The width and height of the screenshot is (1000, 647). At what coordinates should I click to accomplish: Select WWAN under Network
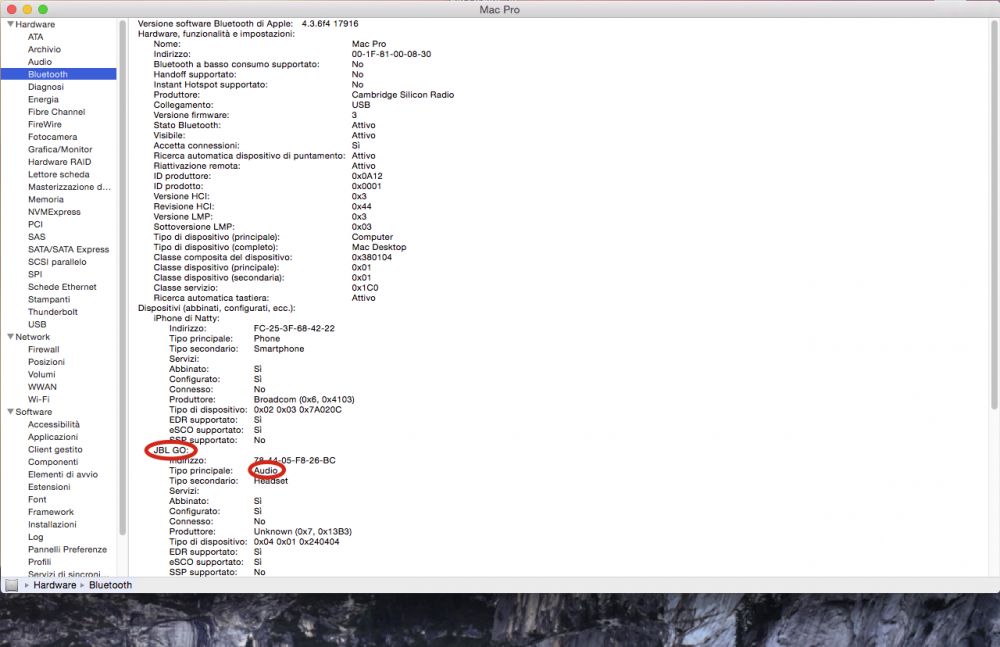(42, 387)
